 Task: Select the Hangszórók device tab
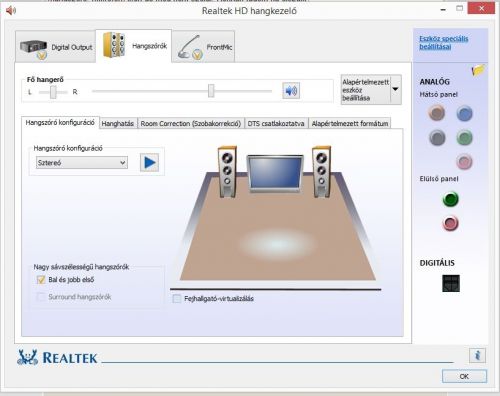pos(134,46)
